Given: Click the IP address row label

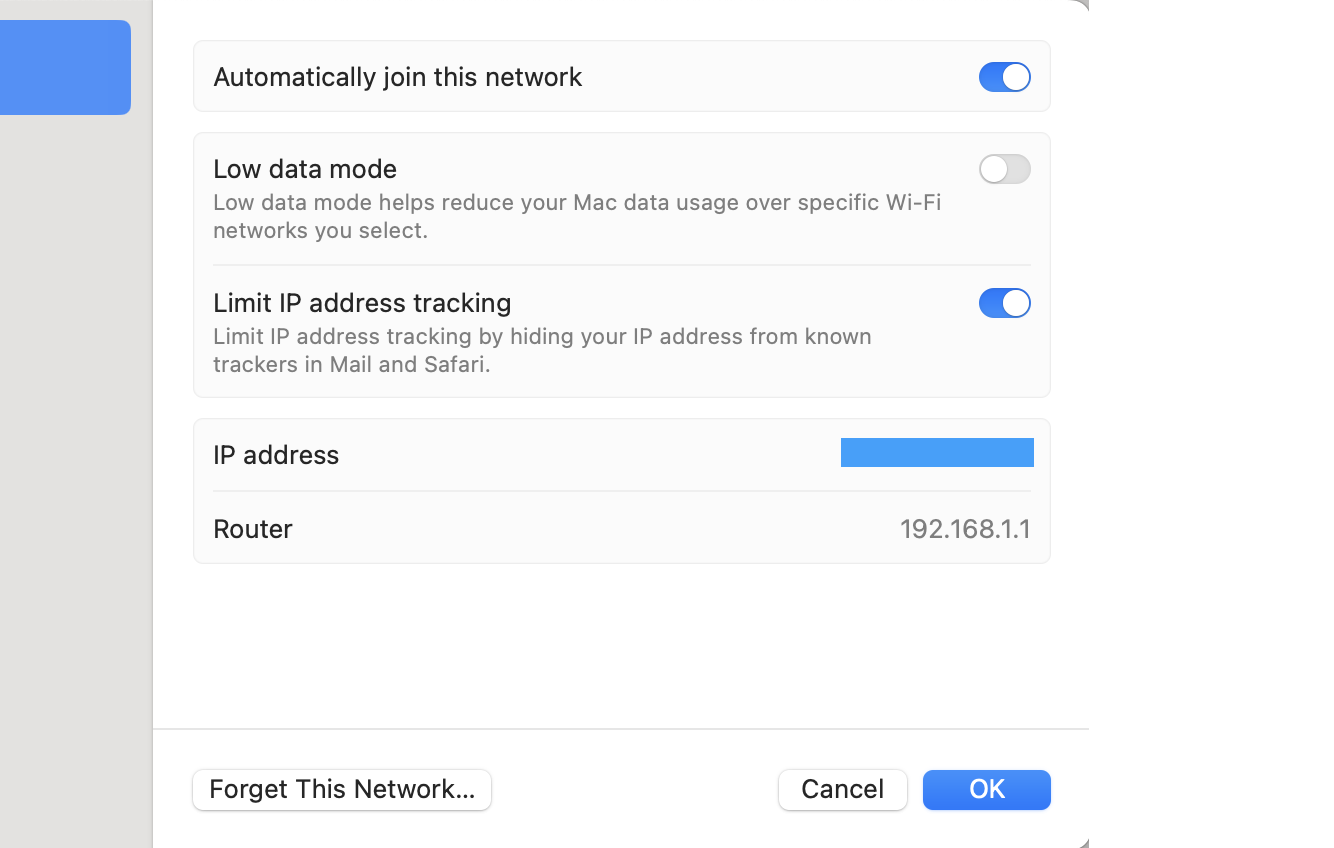Looking at the screenshot, I should [x=276, y=454].
